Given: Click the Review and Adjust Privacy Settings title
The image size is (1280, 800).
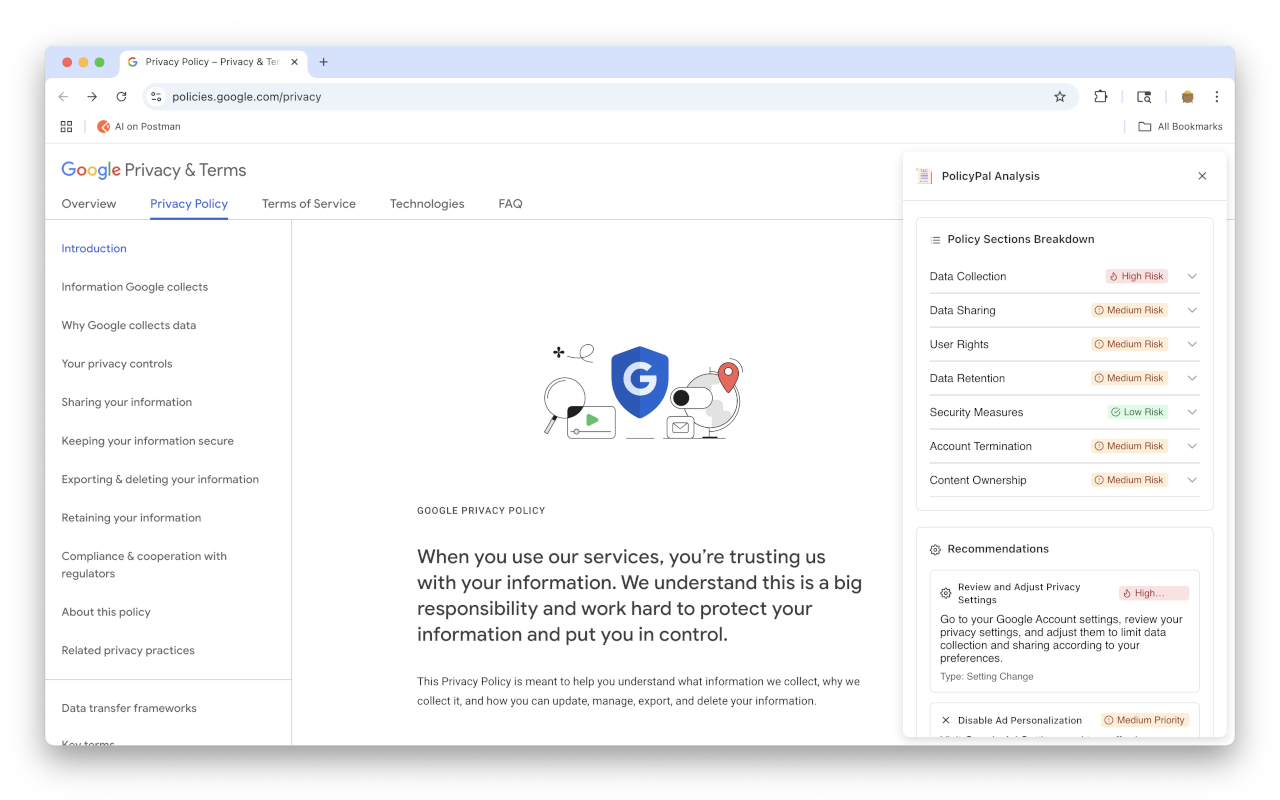Looking at the screenshot, I should pos(1019,593).
